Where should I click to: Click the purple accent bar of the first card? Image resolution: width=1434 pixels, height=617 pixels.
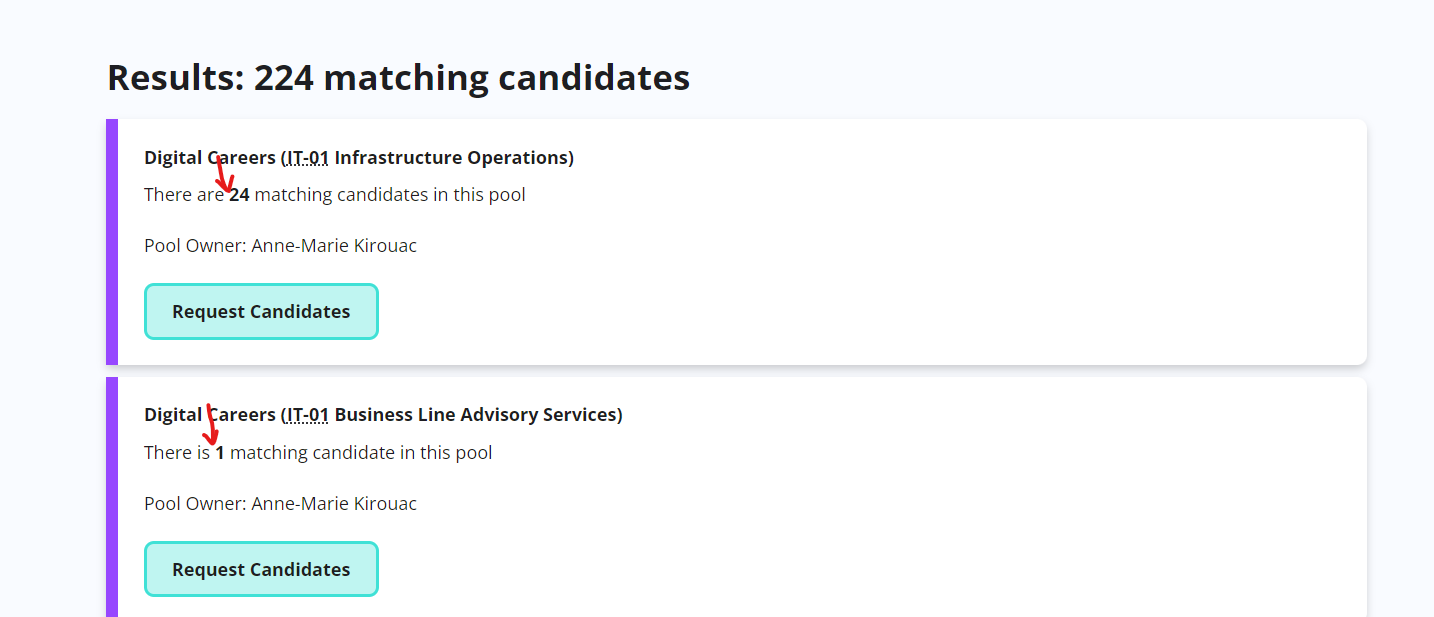tap(110, 240)
